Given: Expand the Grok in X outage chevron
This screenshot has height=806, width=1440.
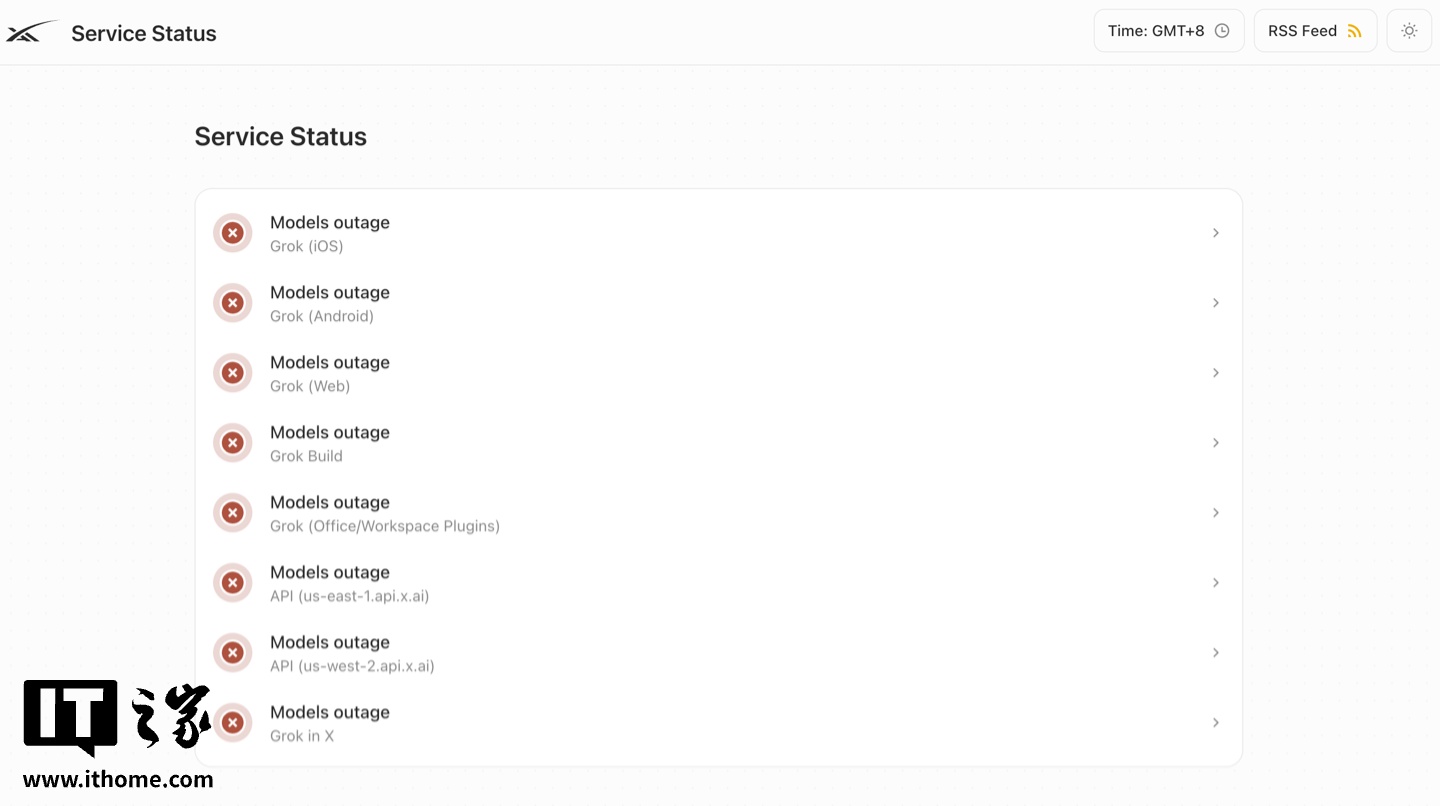Looking at the screenshot, I should (x=1216, y=723).
